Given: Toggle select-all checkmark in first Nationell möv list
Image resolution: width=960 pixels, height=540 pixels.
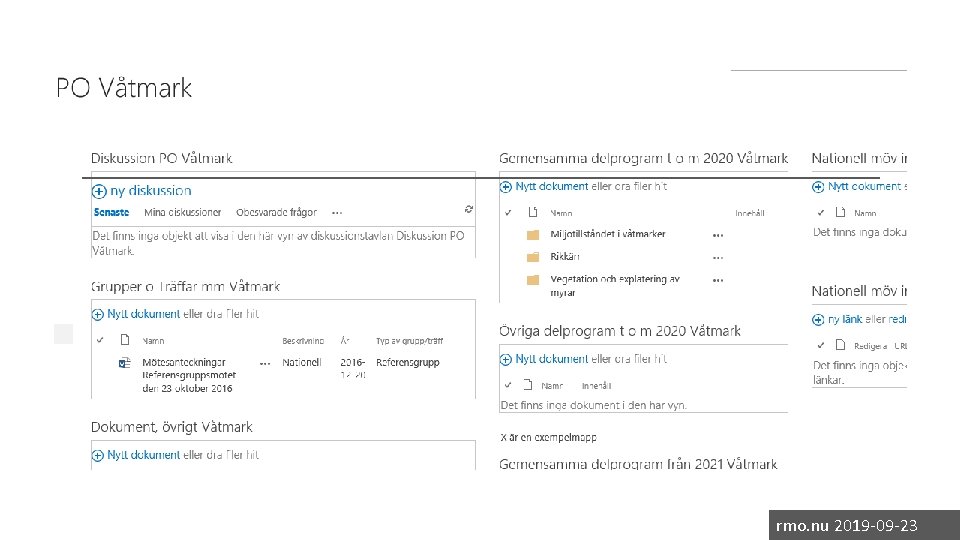Looking at the screenshot, I should (821, 212).
